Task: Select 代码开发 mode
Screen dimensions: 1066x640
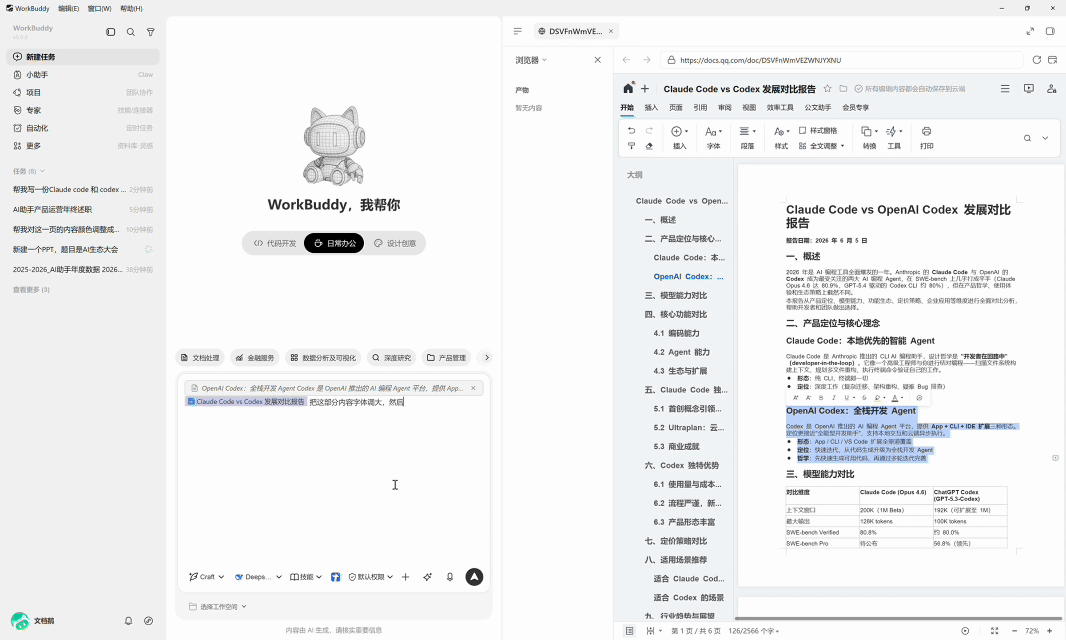Action: coord(275,243)
